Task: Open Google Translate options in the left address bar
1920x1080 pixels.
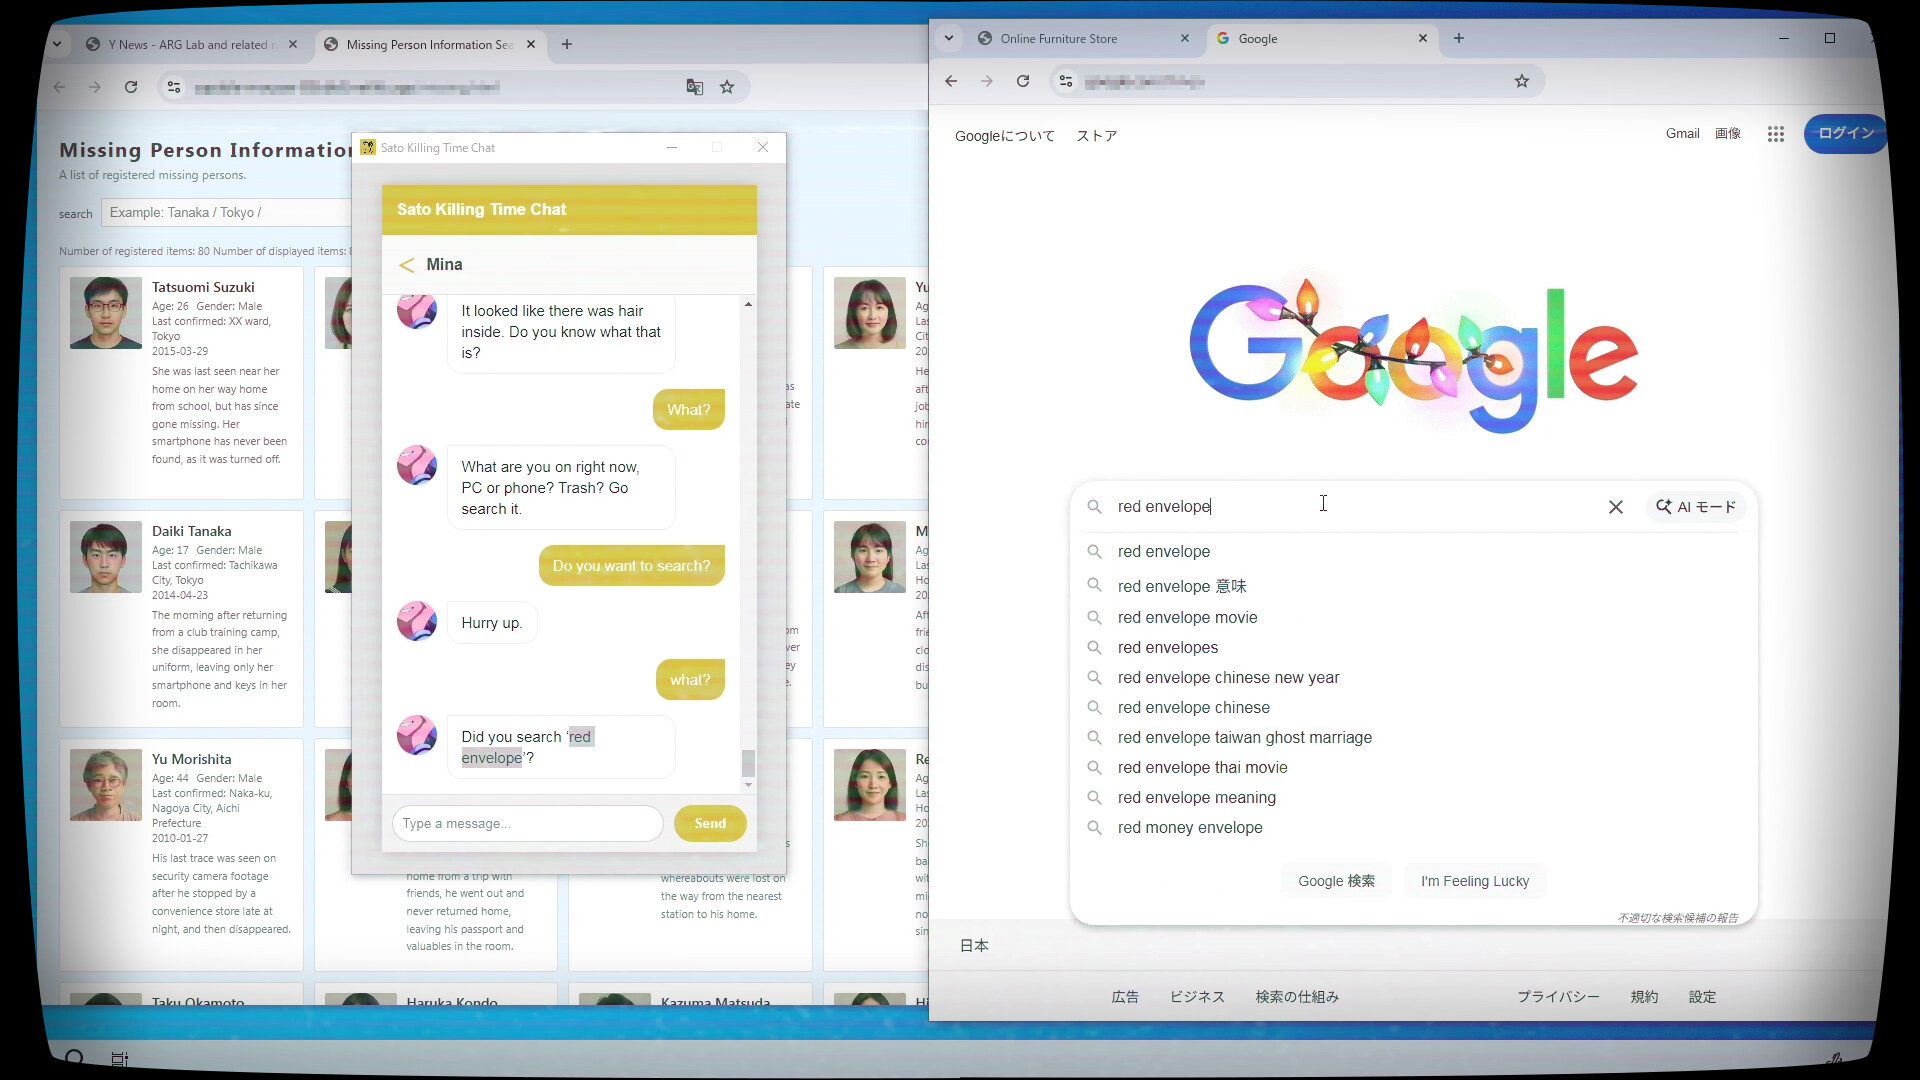Action: (694, 87)
